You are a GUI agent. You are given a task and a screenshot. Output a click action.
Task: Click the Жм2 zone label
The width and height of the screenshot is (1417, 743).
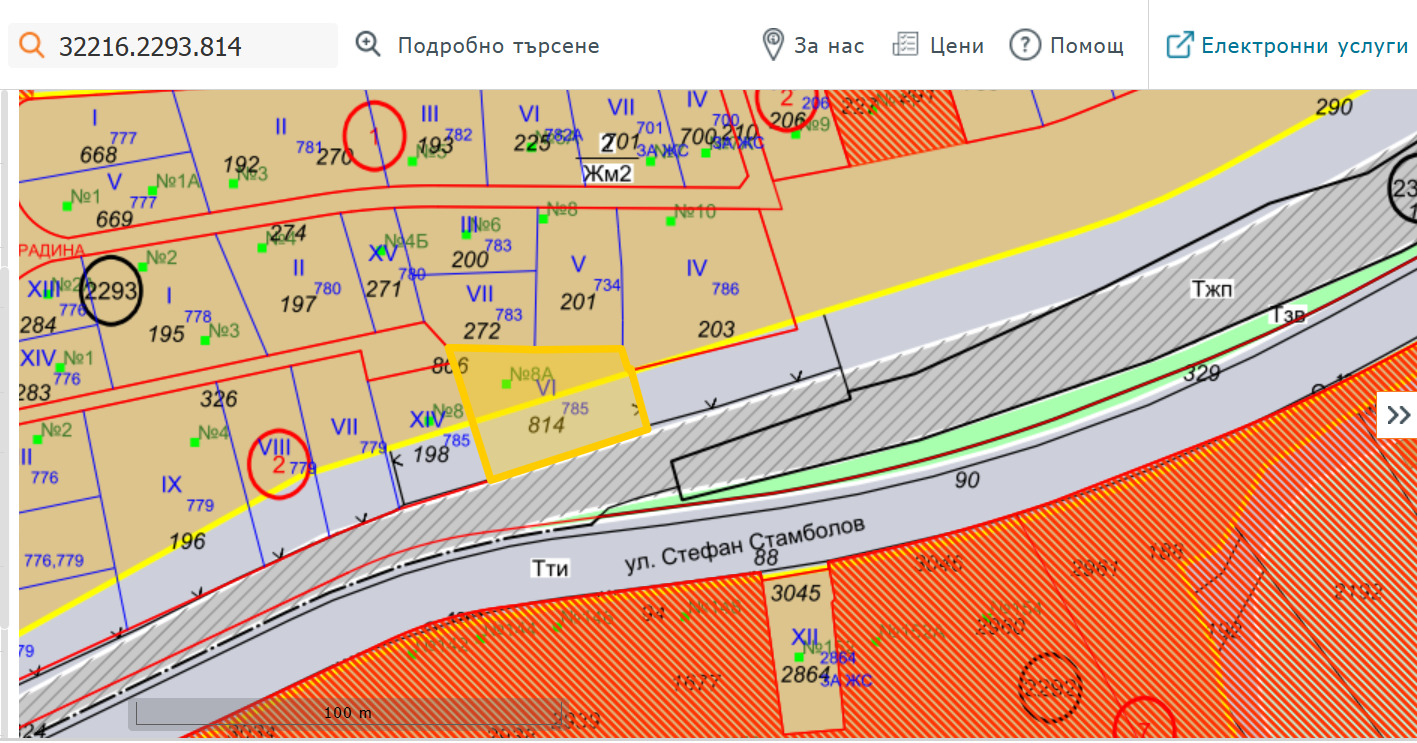[x=608, y=174]
